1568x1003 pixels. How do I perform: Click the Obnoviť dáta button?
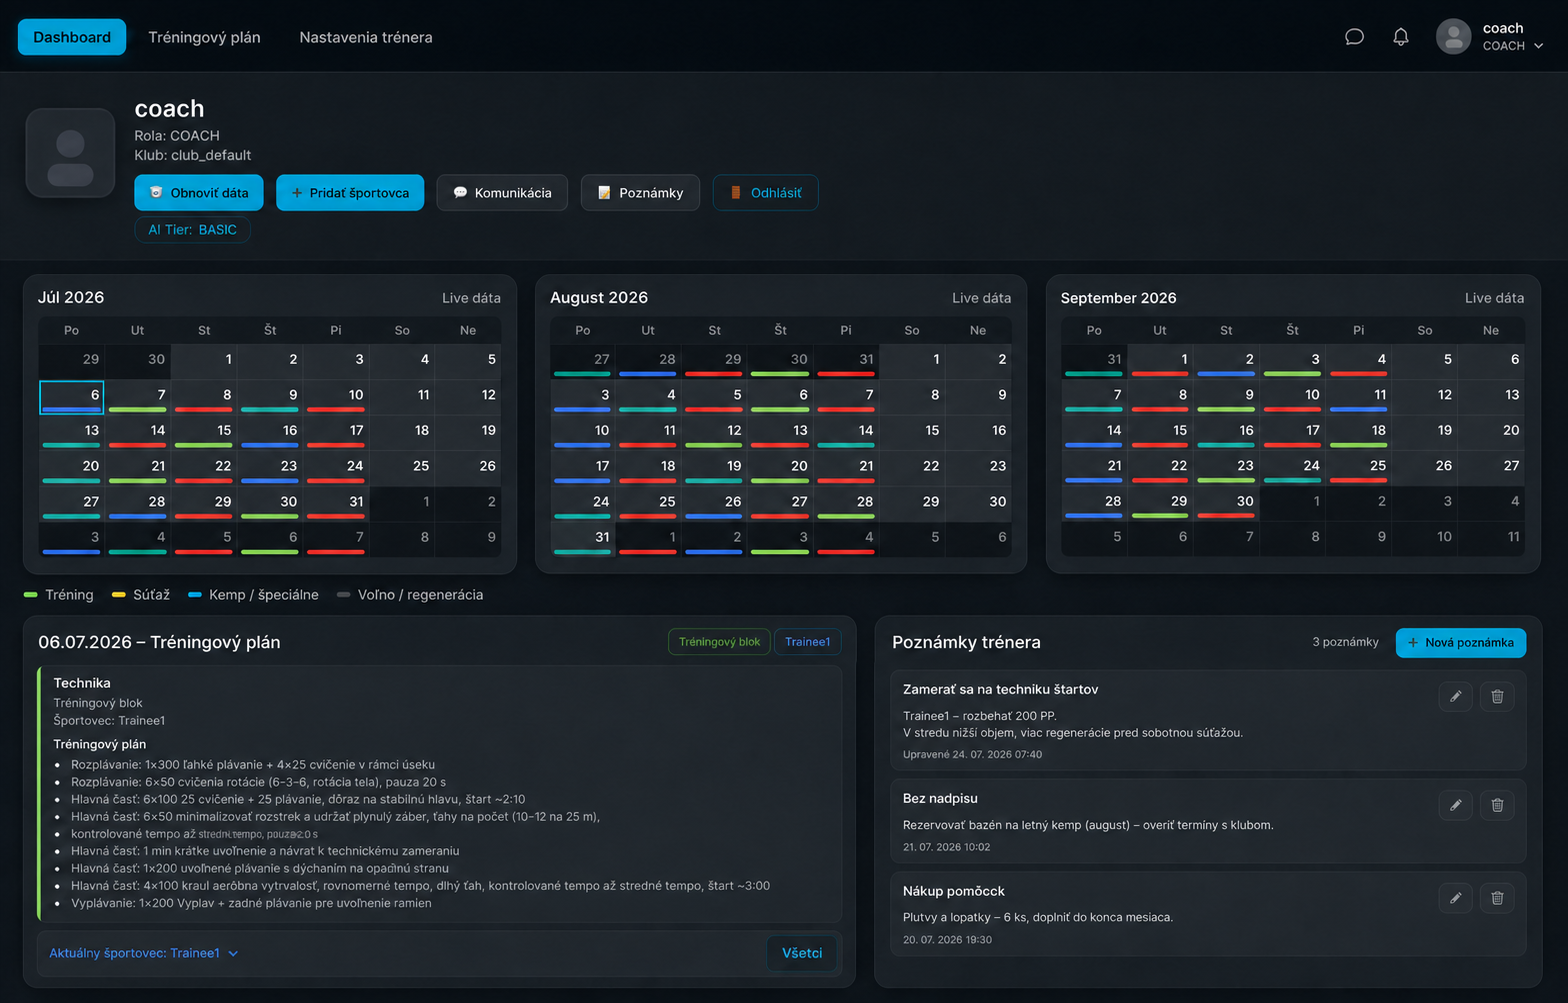tap(199, 193)
